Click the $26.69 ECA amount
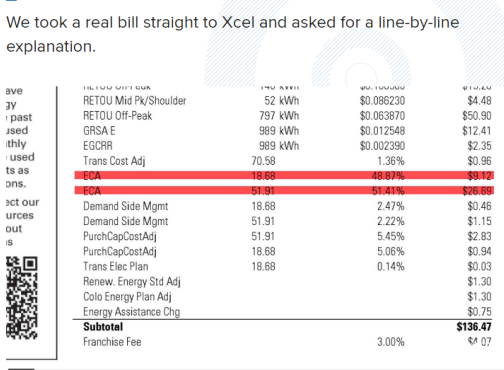The height and width of the screenshot is (370, 504). coord(477,191)
